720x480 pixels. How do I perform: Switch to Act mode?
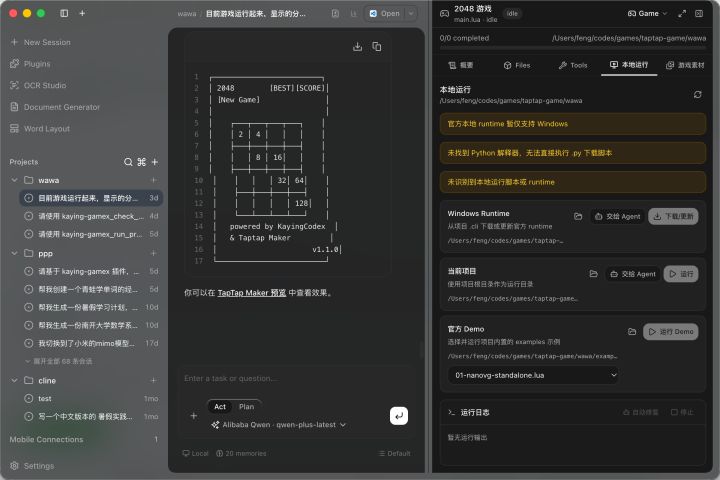[220, 407]
